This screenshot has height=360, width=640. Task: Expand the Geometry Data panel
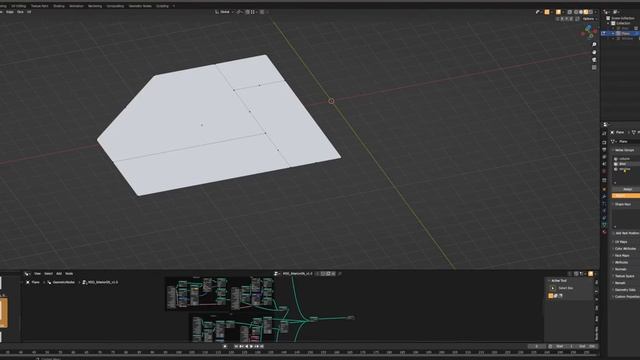pos(624,290)
